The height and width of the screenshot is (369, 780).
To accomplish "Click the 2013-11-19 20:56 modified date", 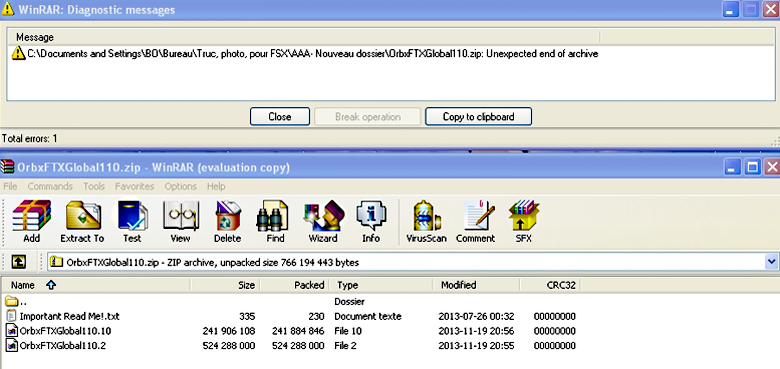I will 476,331.
